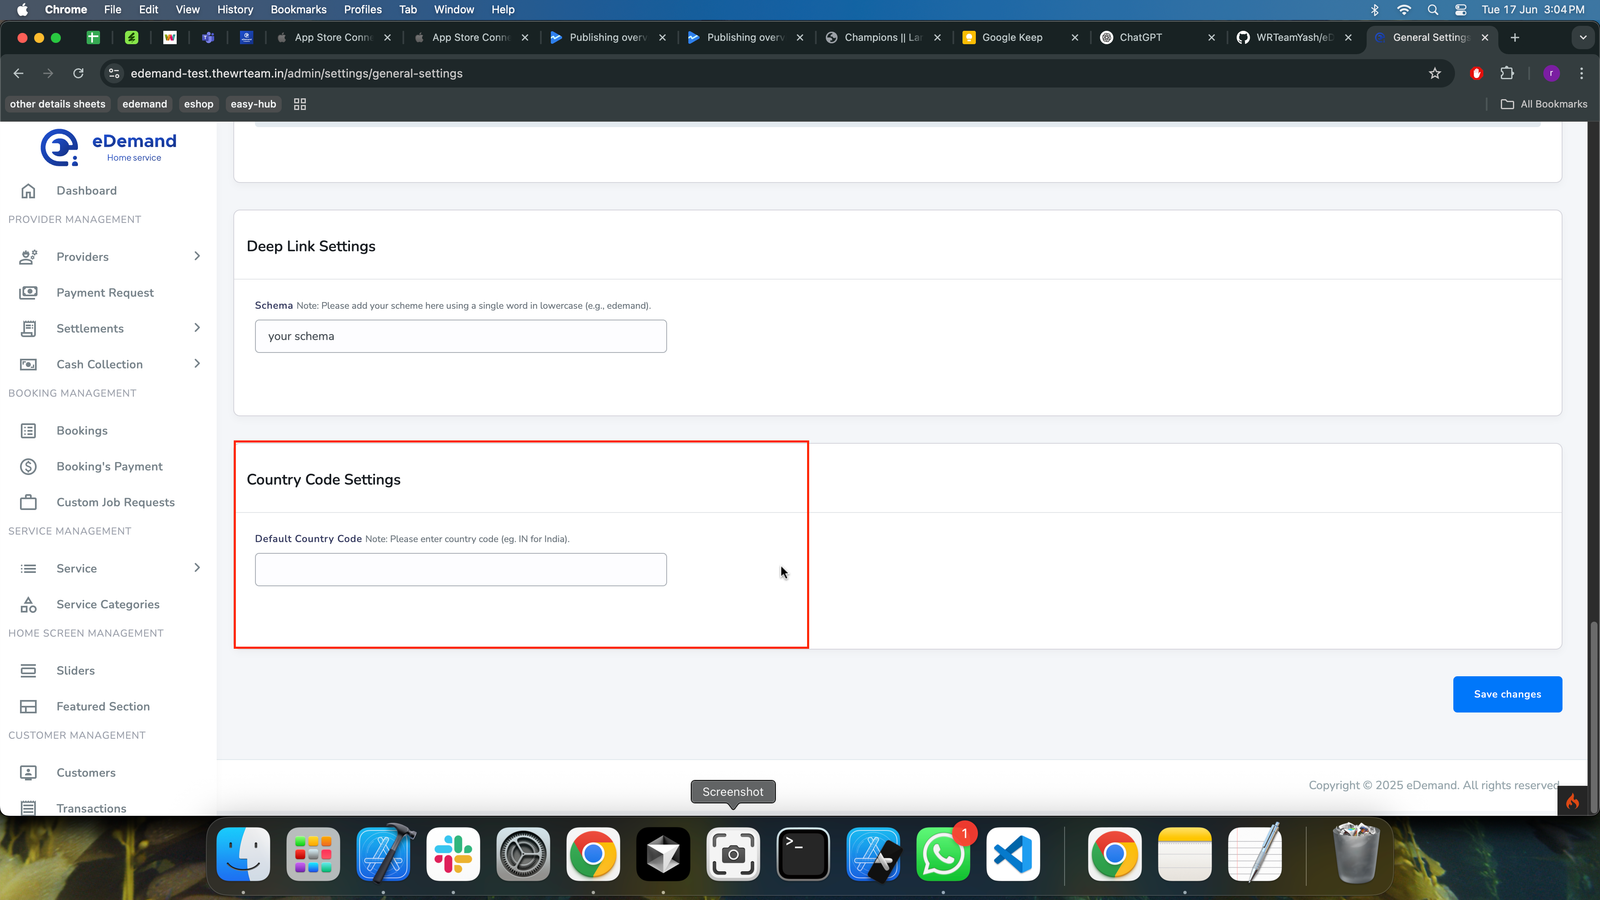Switch to the ChatGPT browser tab
The width and height of the screenshot is (1600, 900).
(1140, 37)
